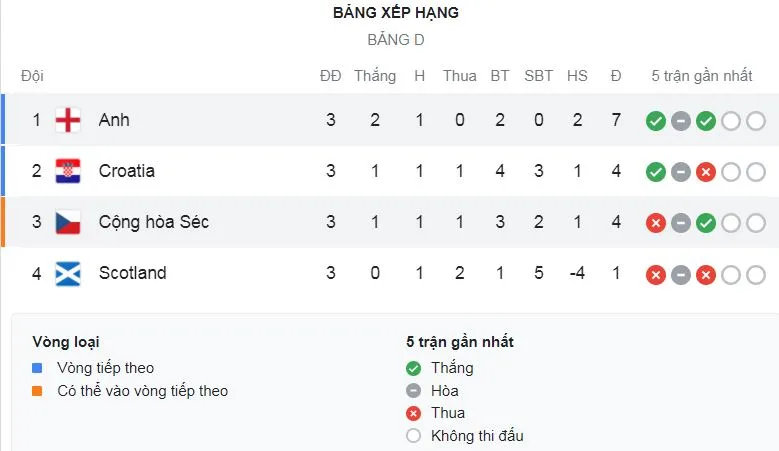779x451 pixels.
Task: Sort by the HS goal difference header
Action: [x=577, y=76]
